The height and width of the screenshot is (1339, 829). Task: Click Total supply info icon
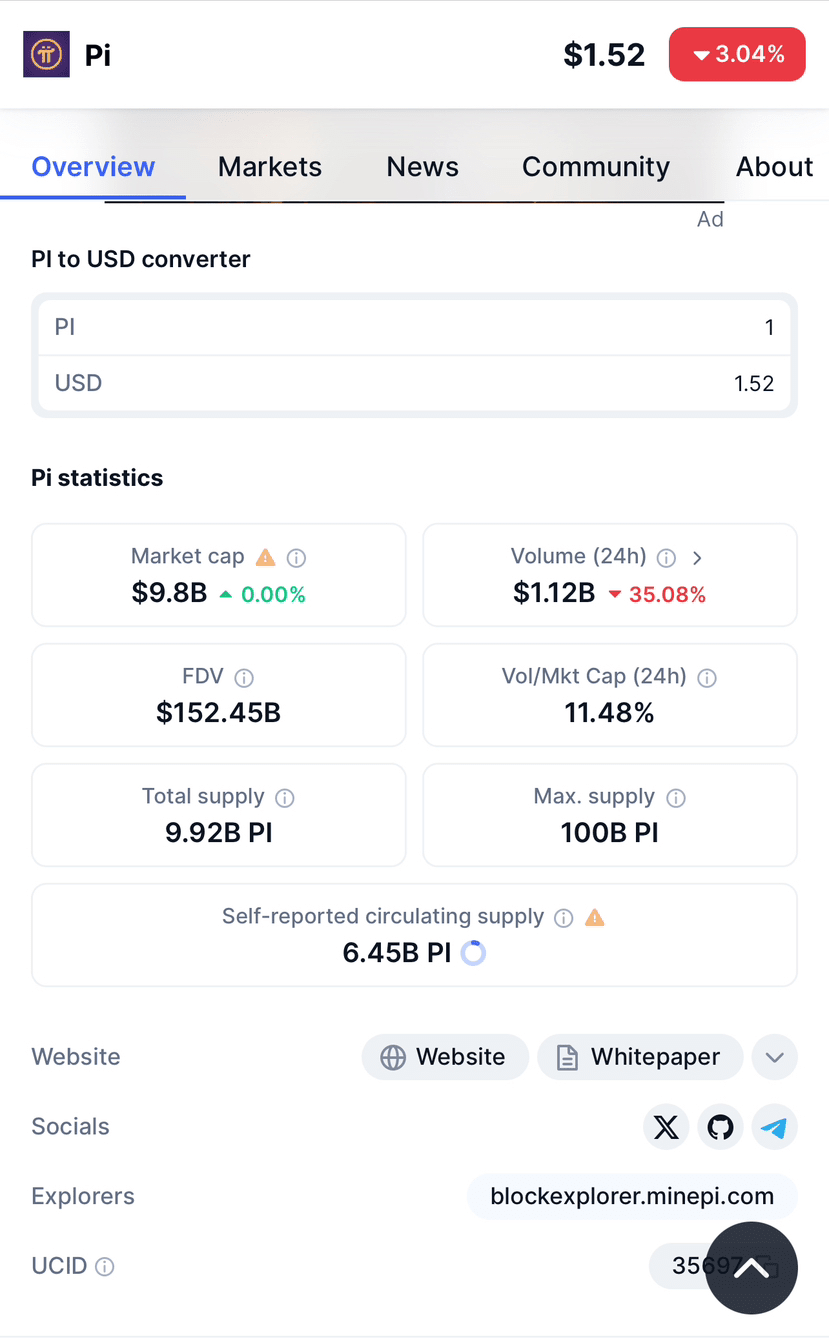(285, 798)
